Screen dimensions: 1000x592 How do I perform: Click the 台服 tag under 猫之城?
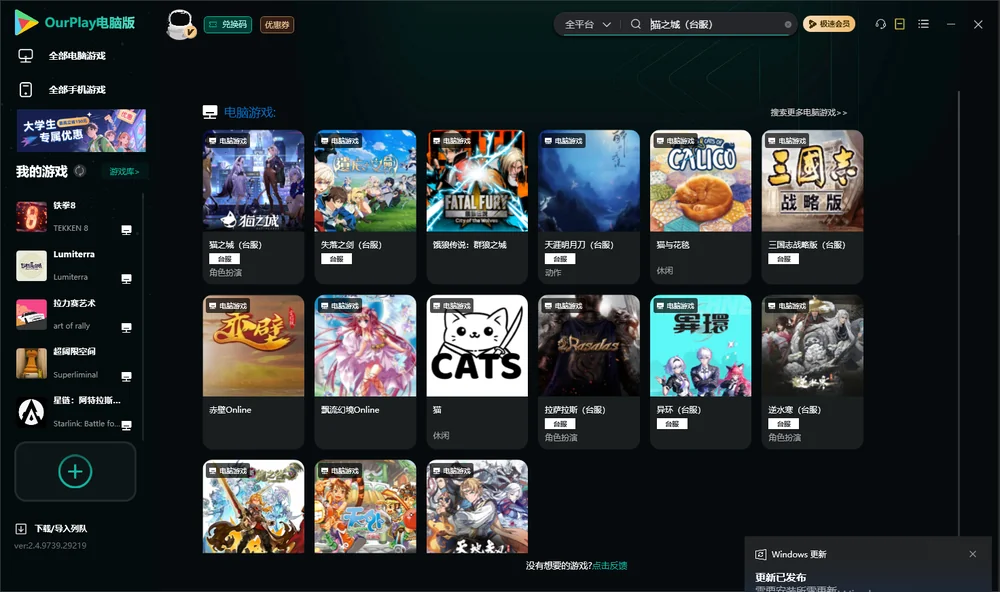[224, 259]
